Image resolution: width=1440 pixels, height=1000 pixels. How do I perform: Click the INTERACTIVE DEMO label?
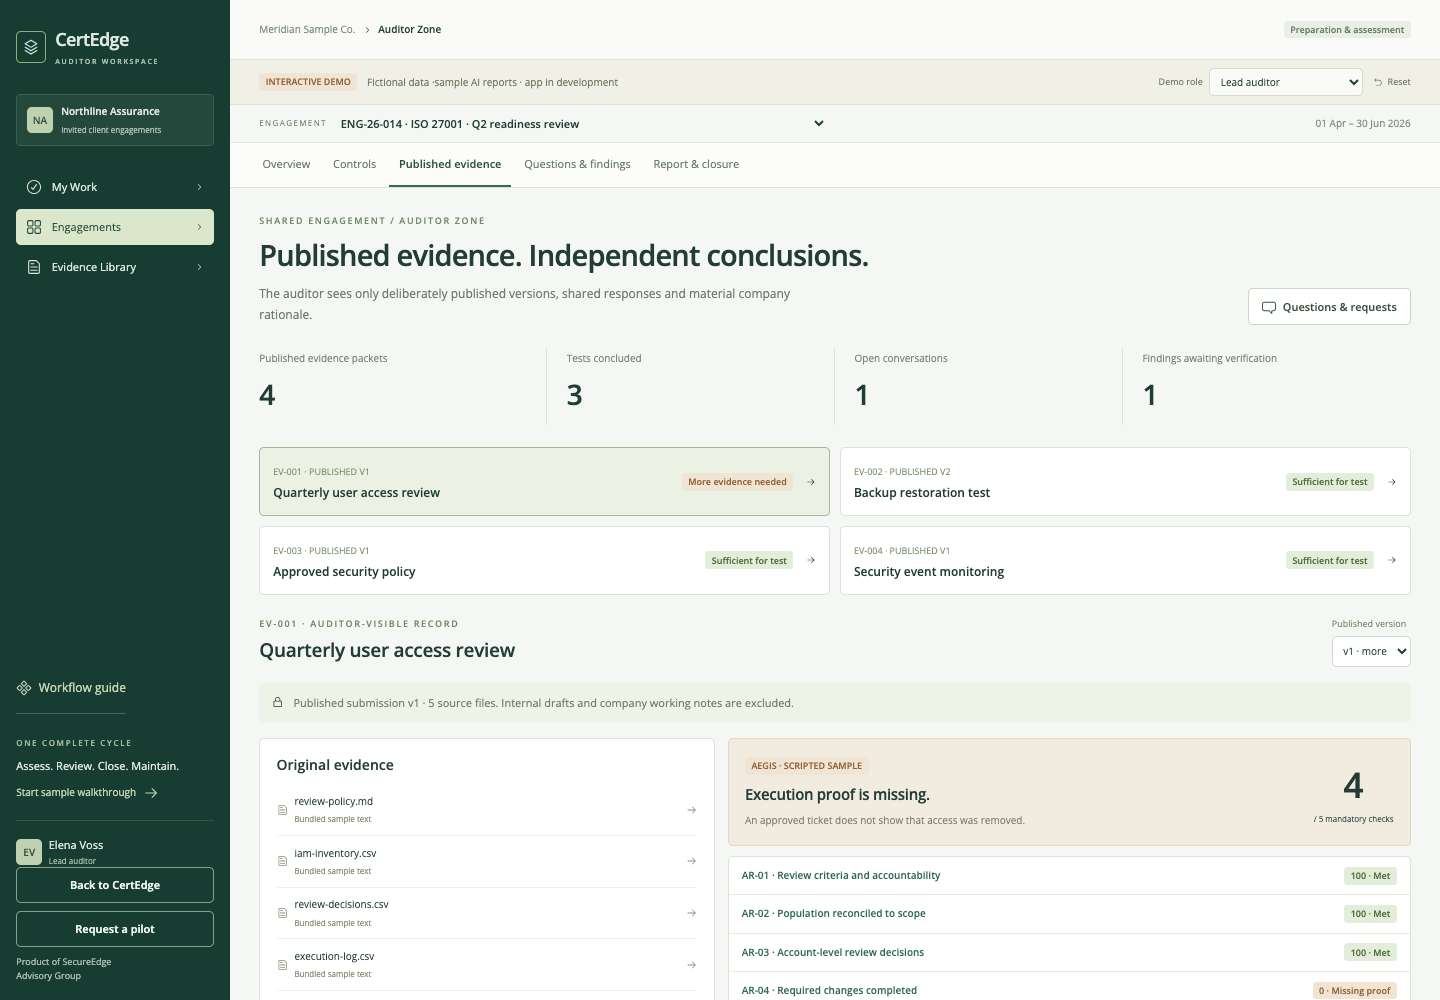pyautogui.click(x=308, y=82)
